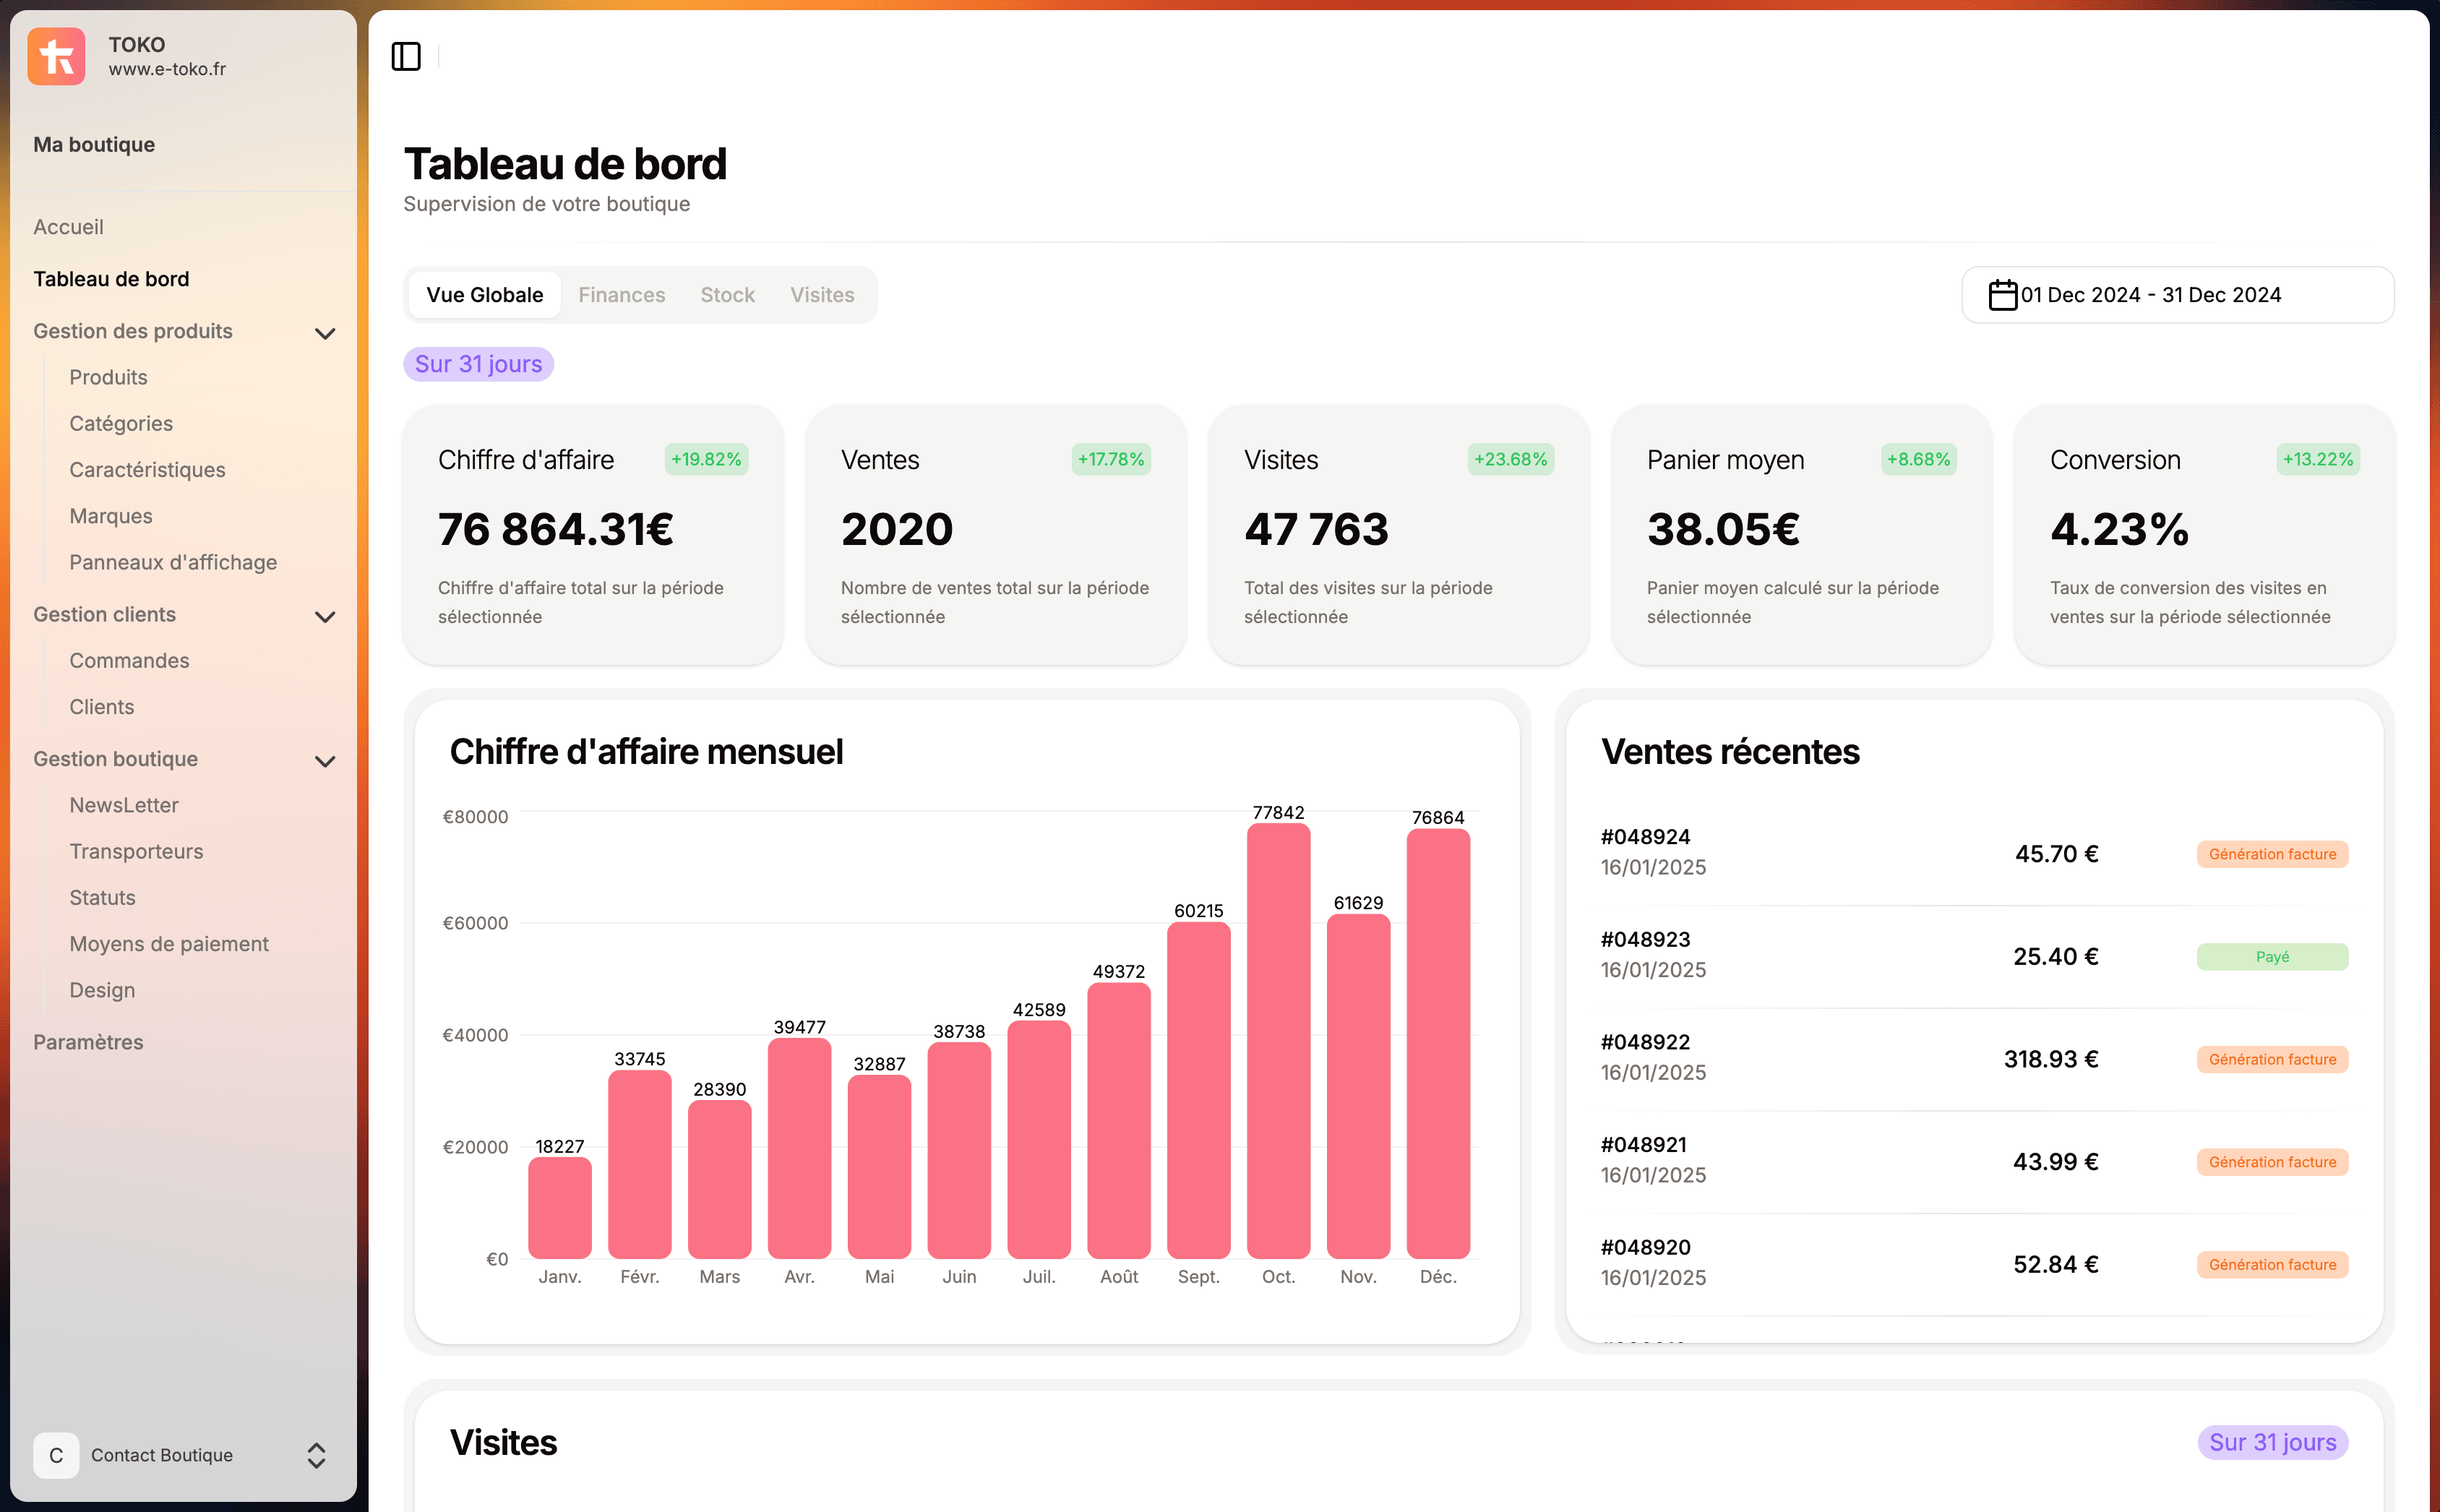Toggle the sidebar collapse icon

pyautogui.click(x=407, y=57)
